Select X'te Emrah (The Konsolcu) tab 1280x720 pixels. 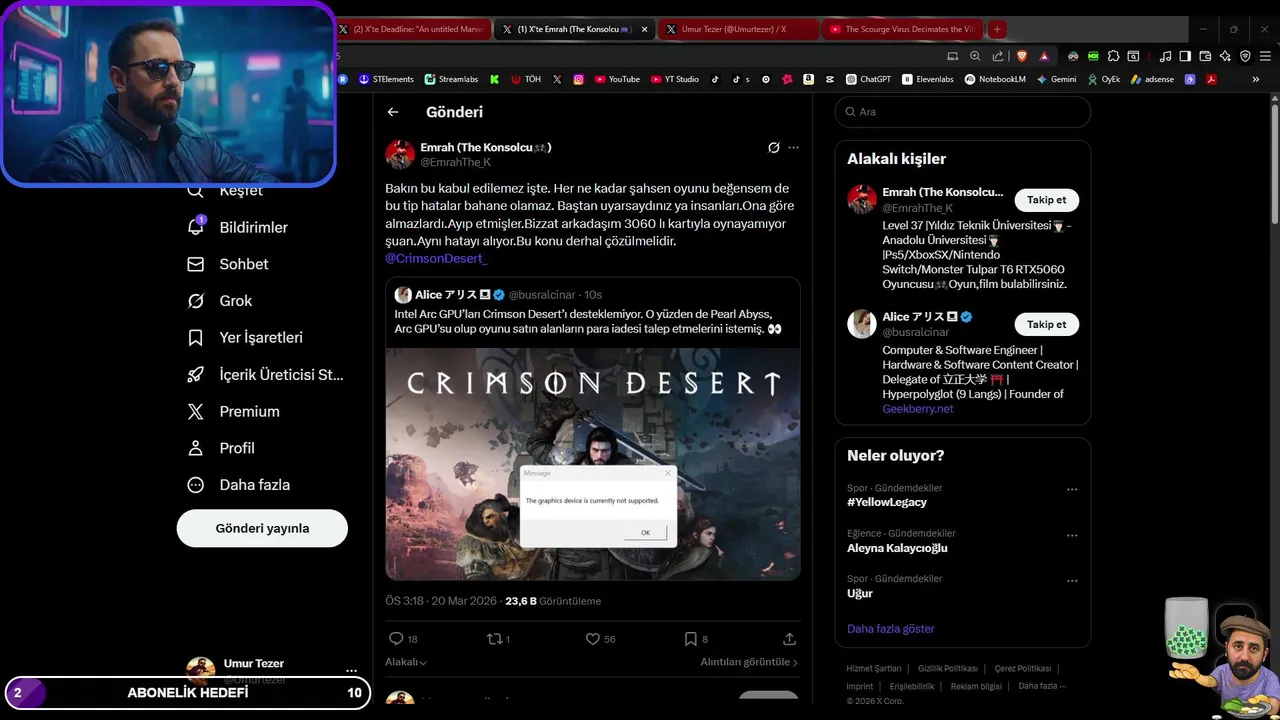[575, 29]
